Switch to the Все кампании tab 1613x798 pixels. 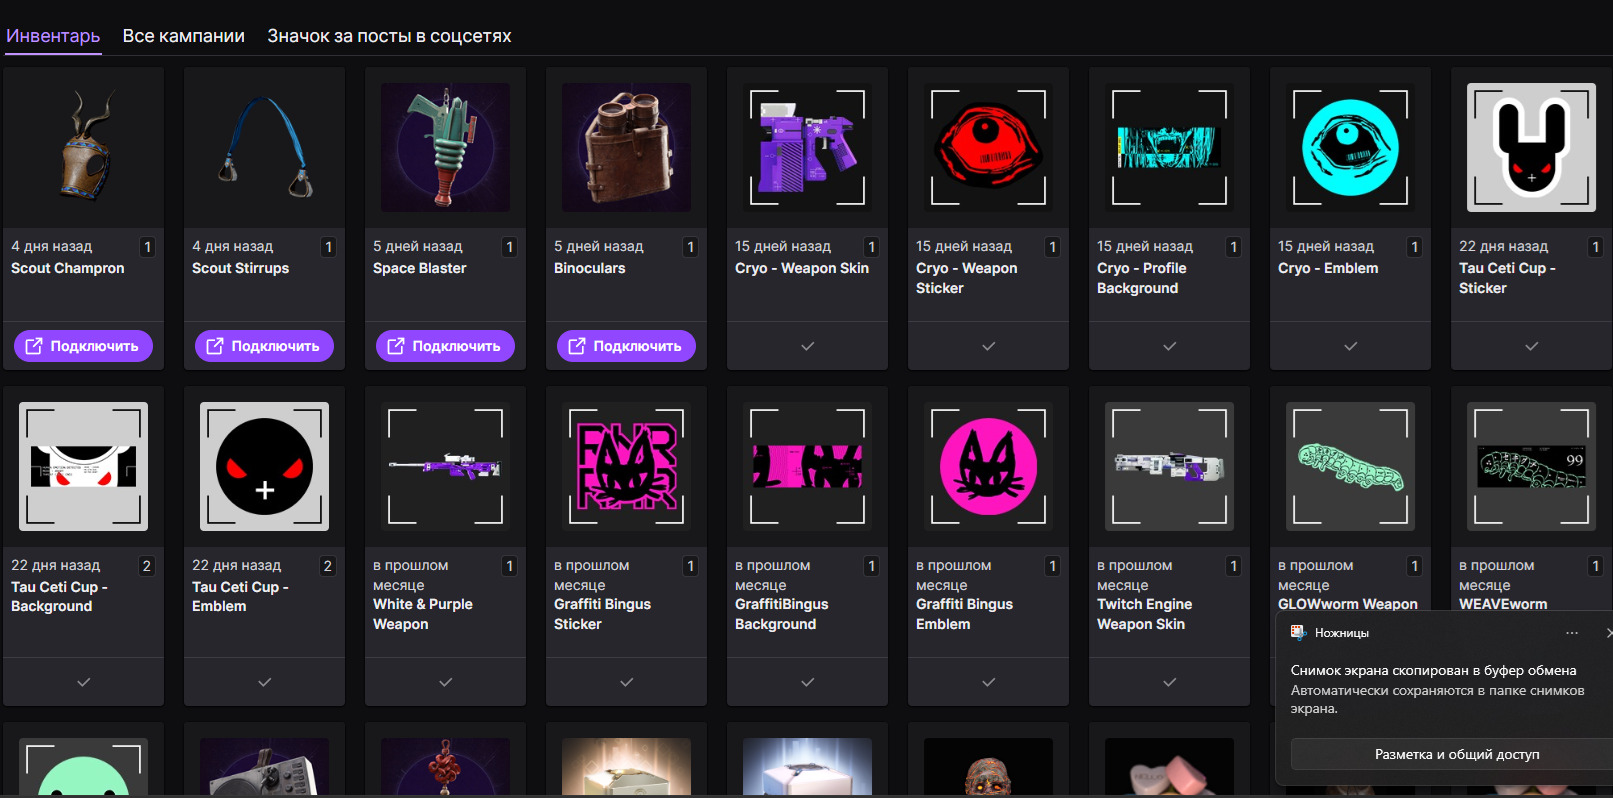click(183, 36)
